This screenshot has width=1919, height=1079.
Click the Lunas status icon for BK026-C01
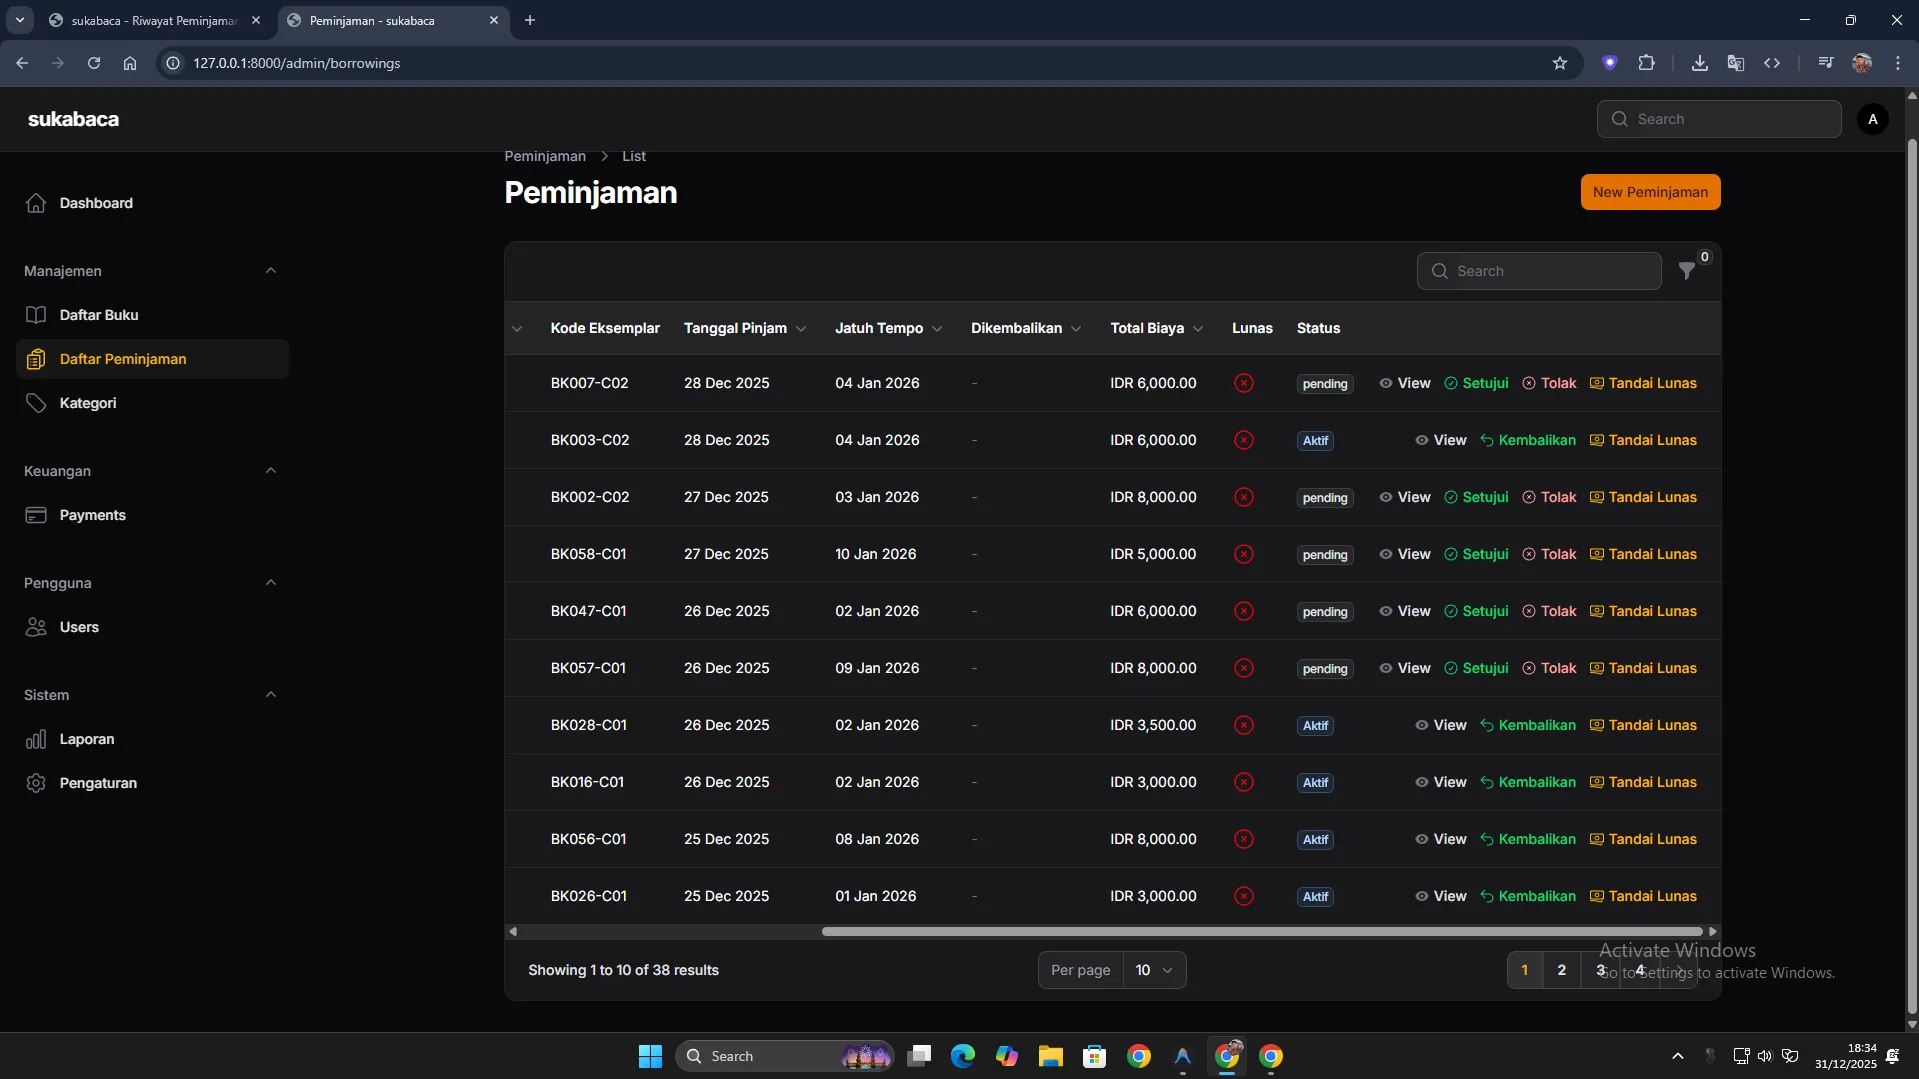coord(1243,896)
